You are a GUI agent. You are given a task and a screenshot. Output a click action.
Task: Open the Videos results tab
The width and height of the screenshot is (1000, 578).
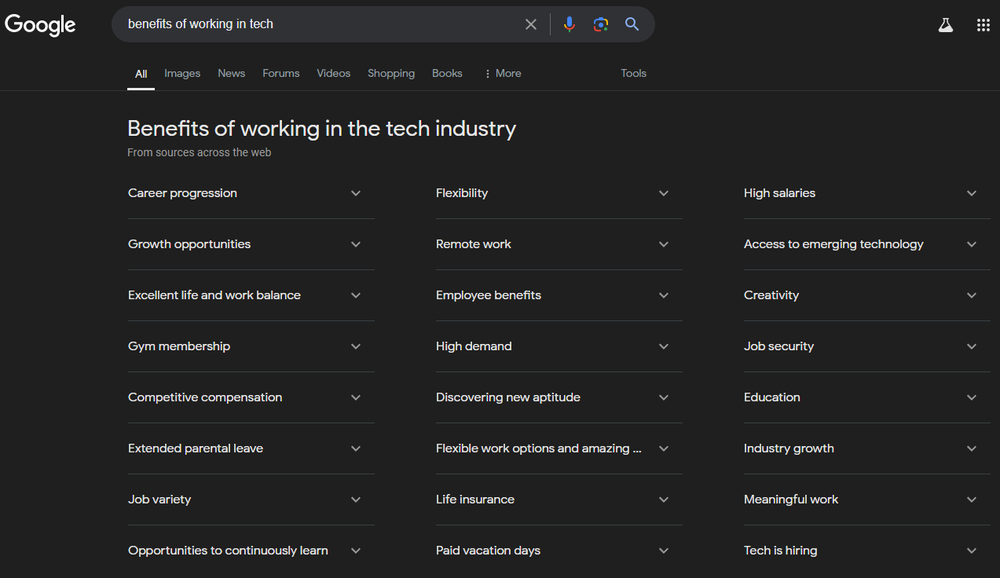pyautogui.click(x=333, y=73)
